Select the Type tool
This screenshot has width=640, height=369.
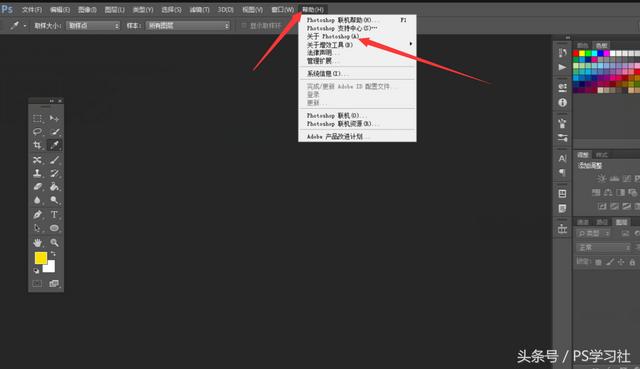click(54, 215)
